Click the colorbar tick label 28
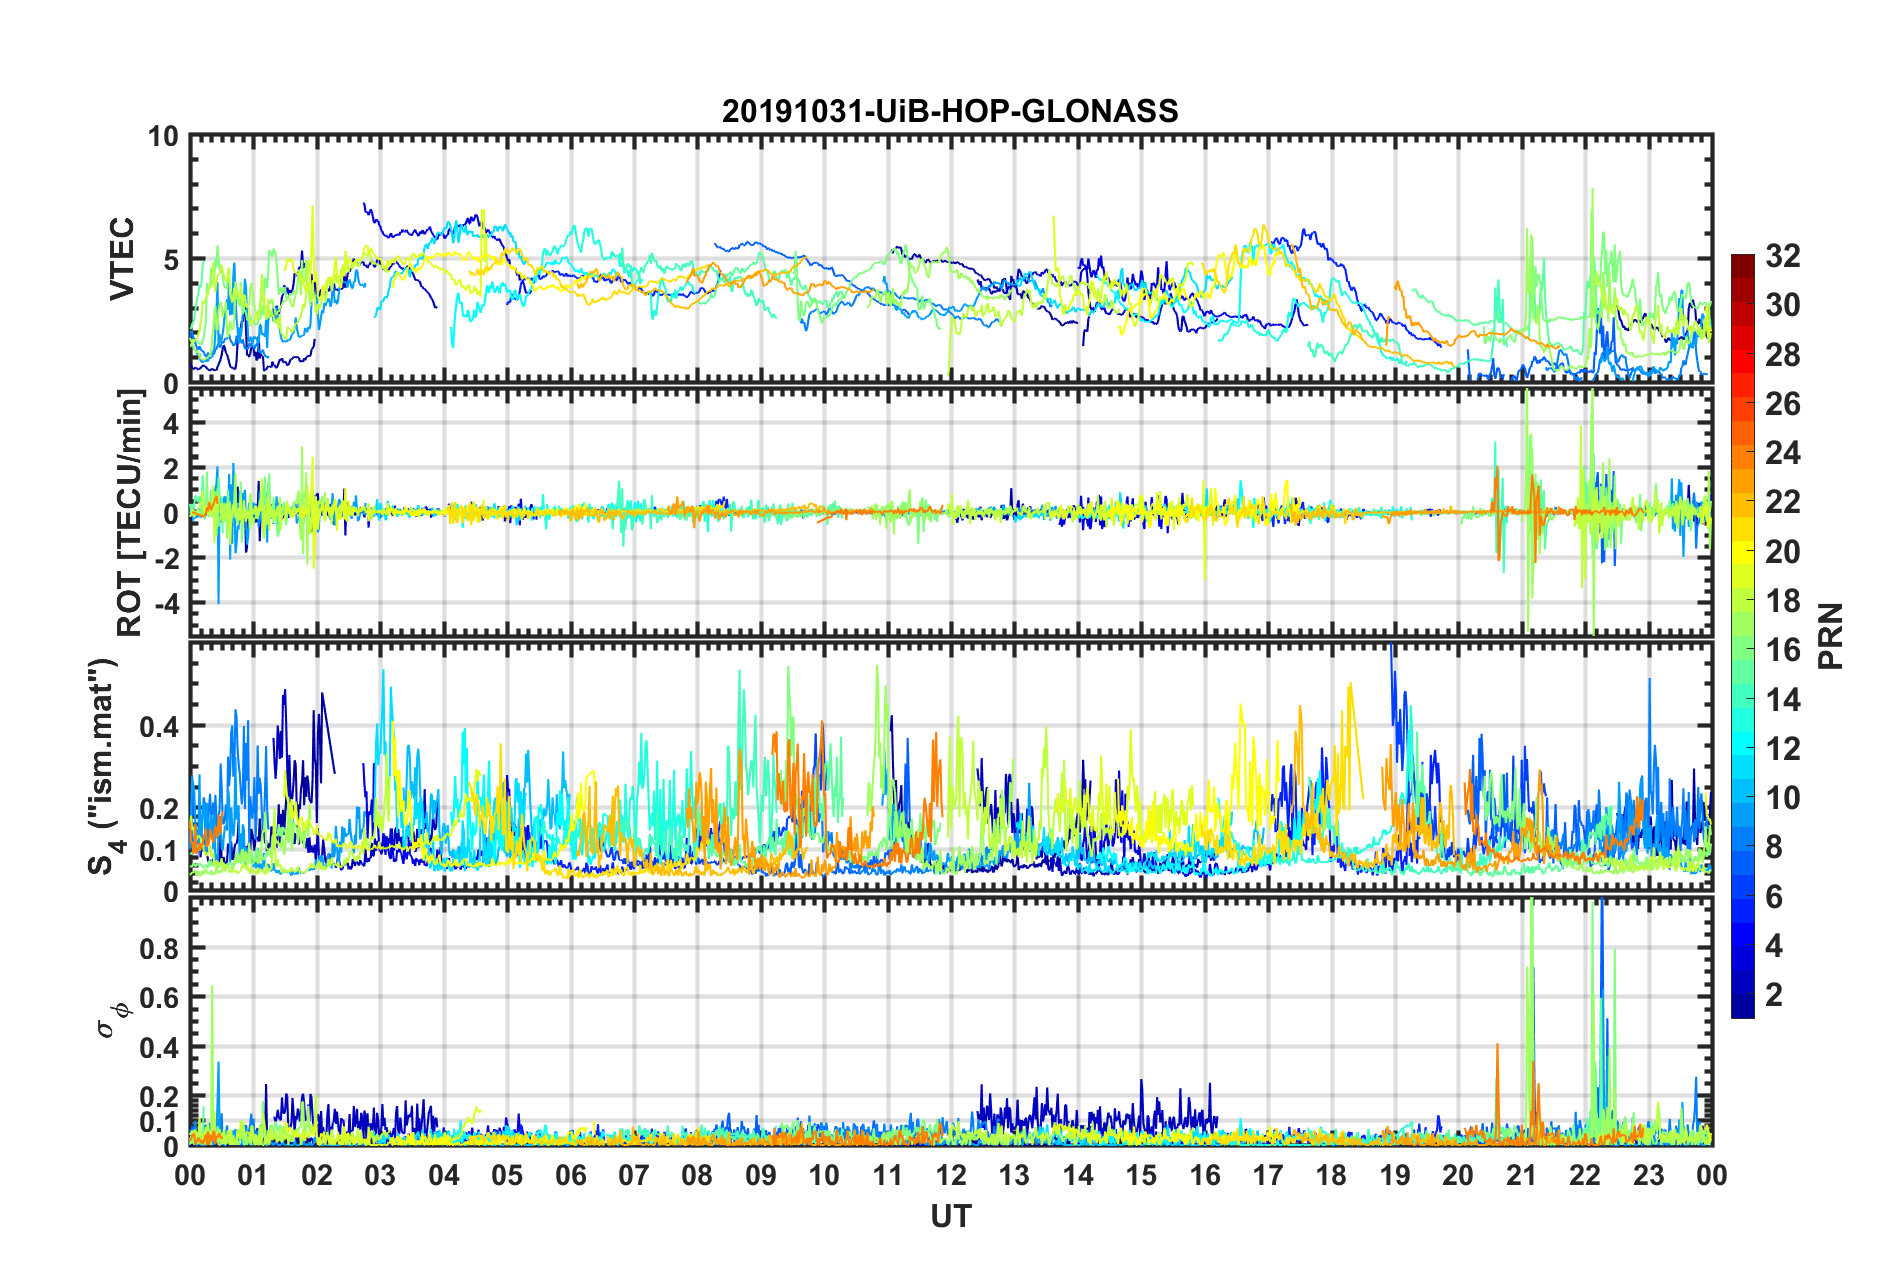The width and height of the screenshot is (1902, 1272). [x=1782, y=355]
